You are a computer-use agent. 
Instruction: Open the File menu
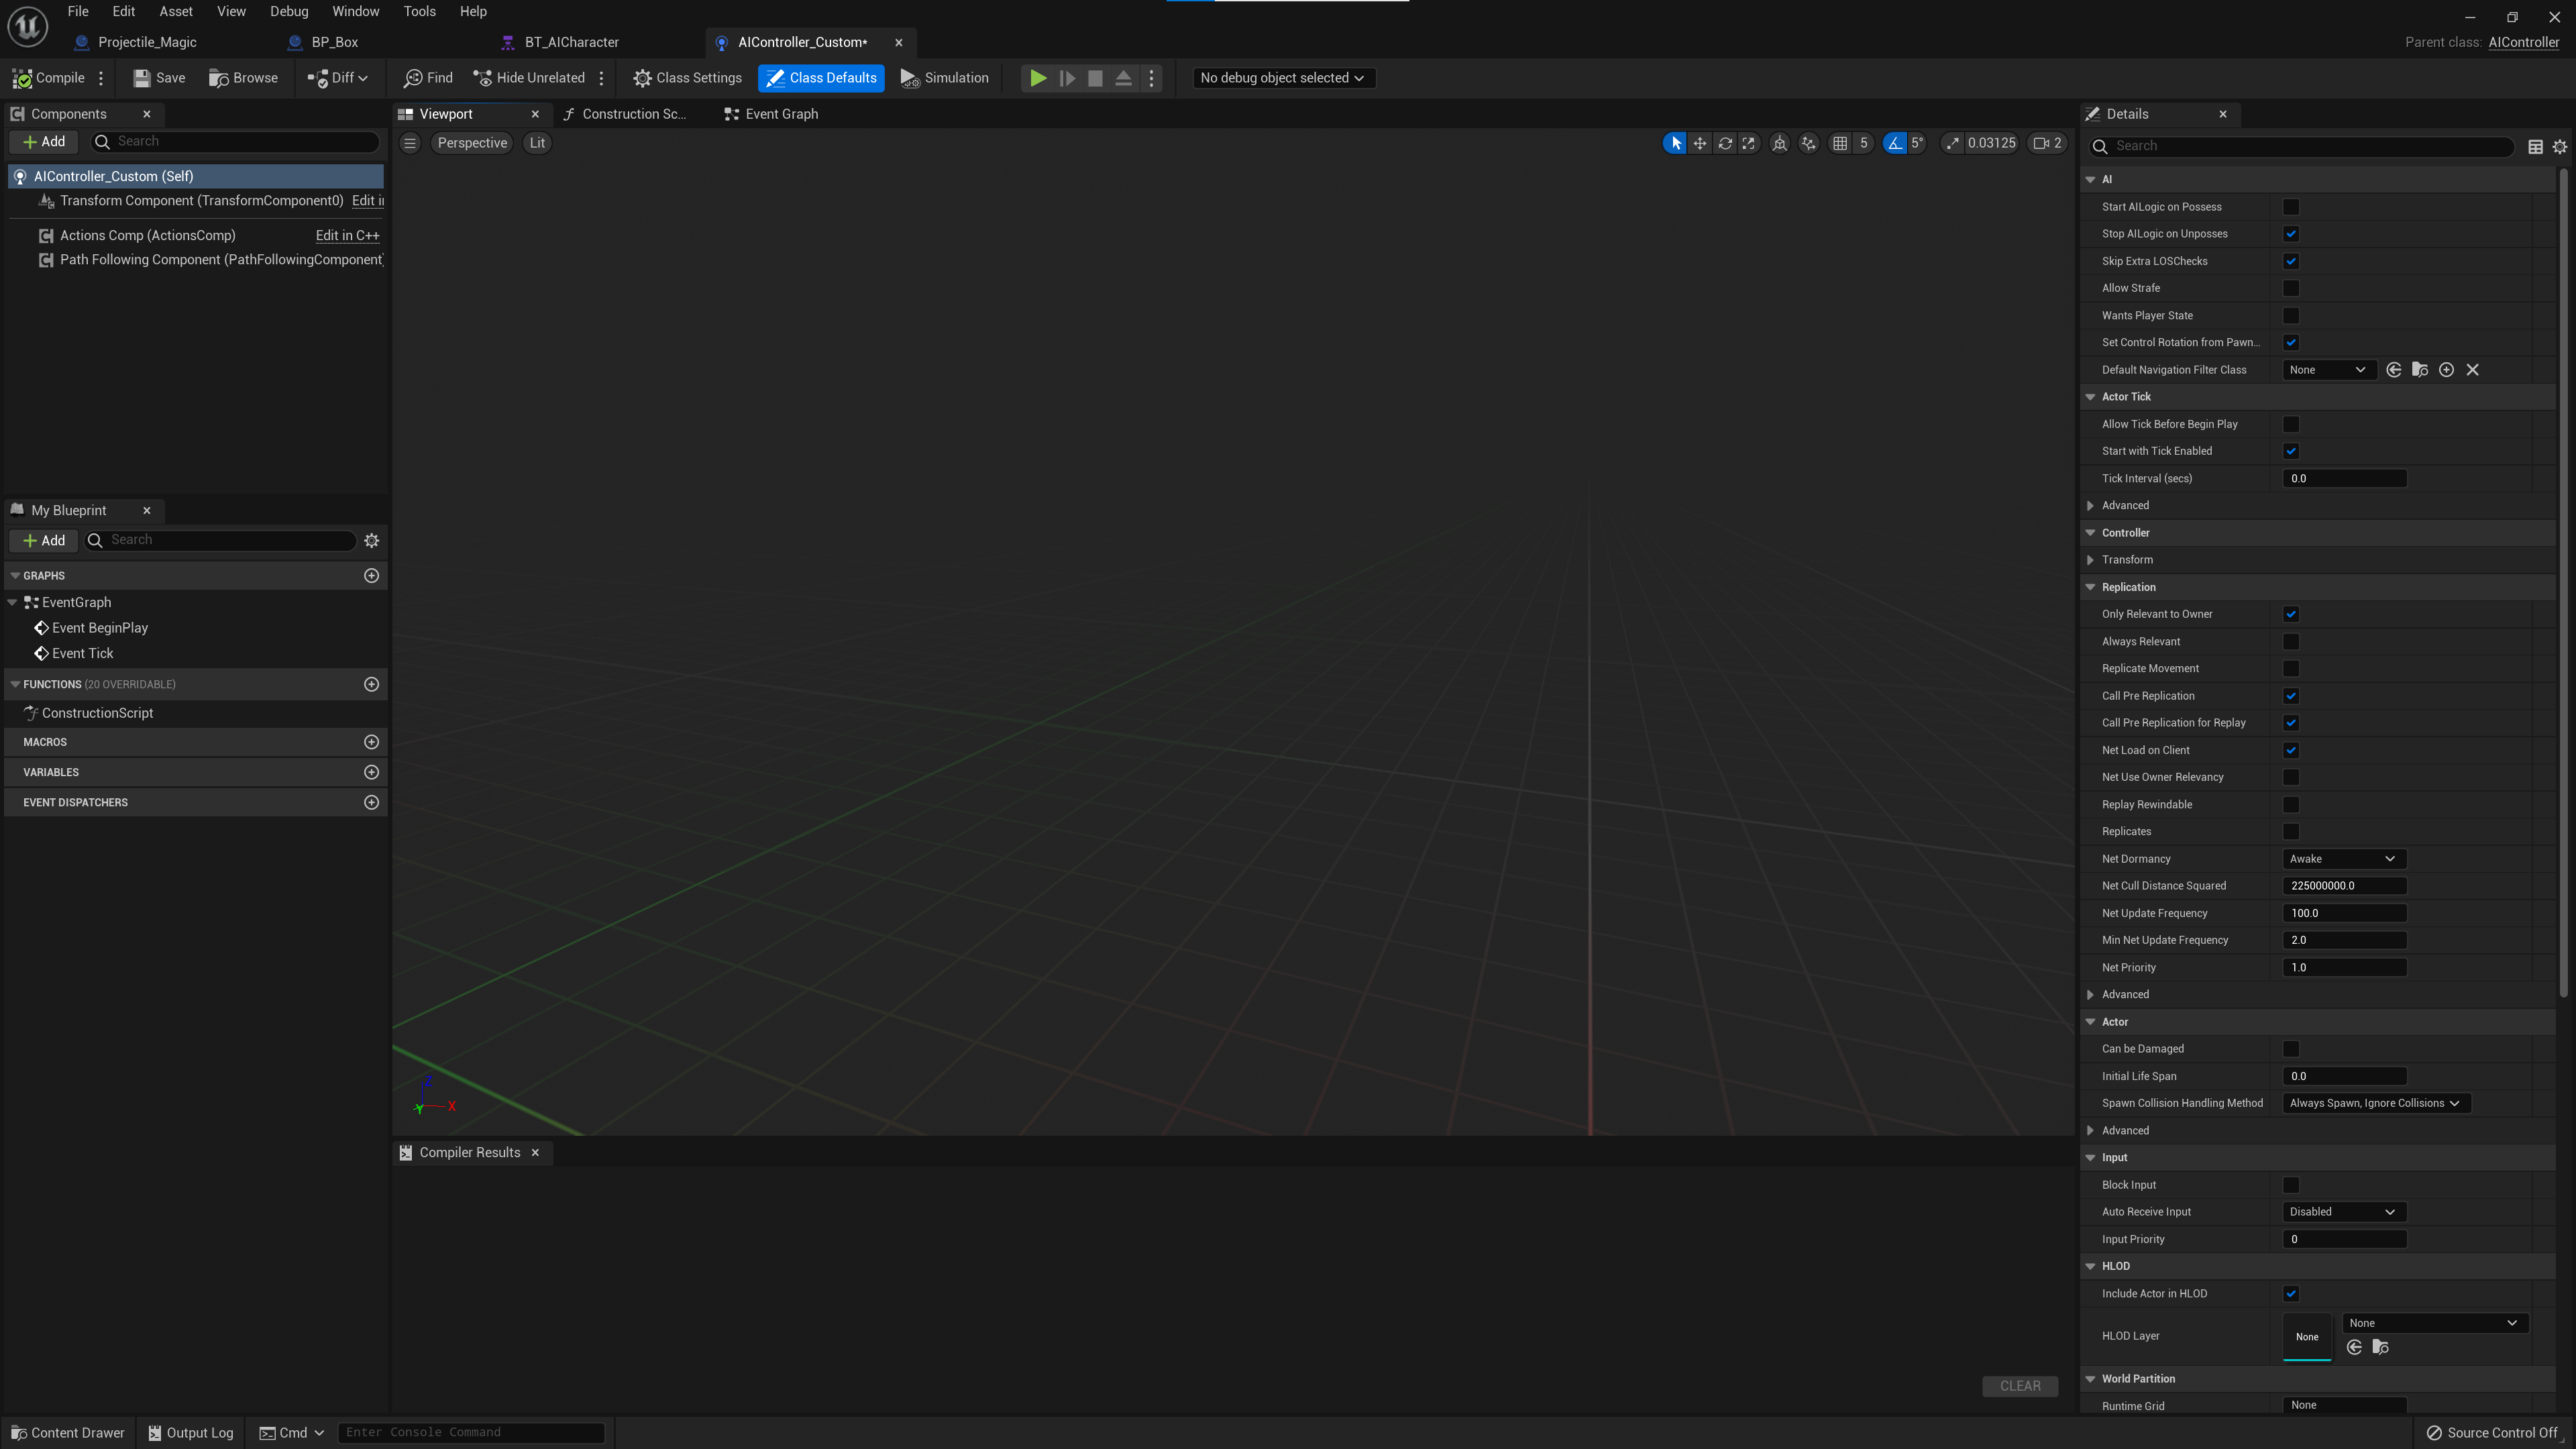78,11
